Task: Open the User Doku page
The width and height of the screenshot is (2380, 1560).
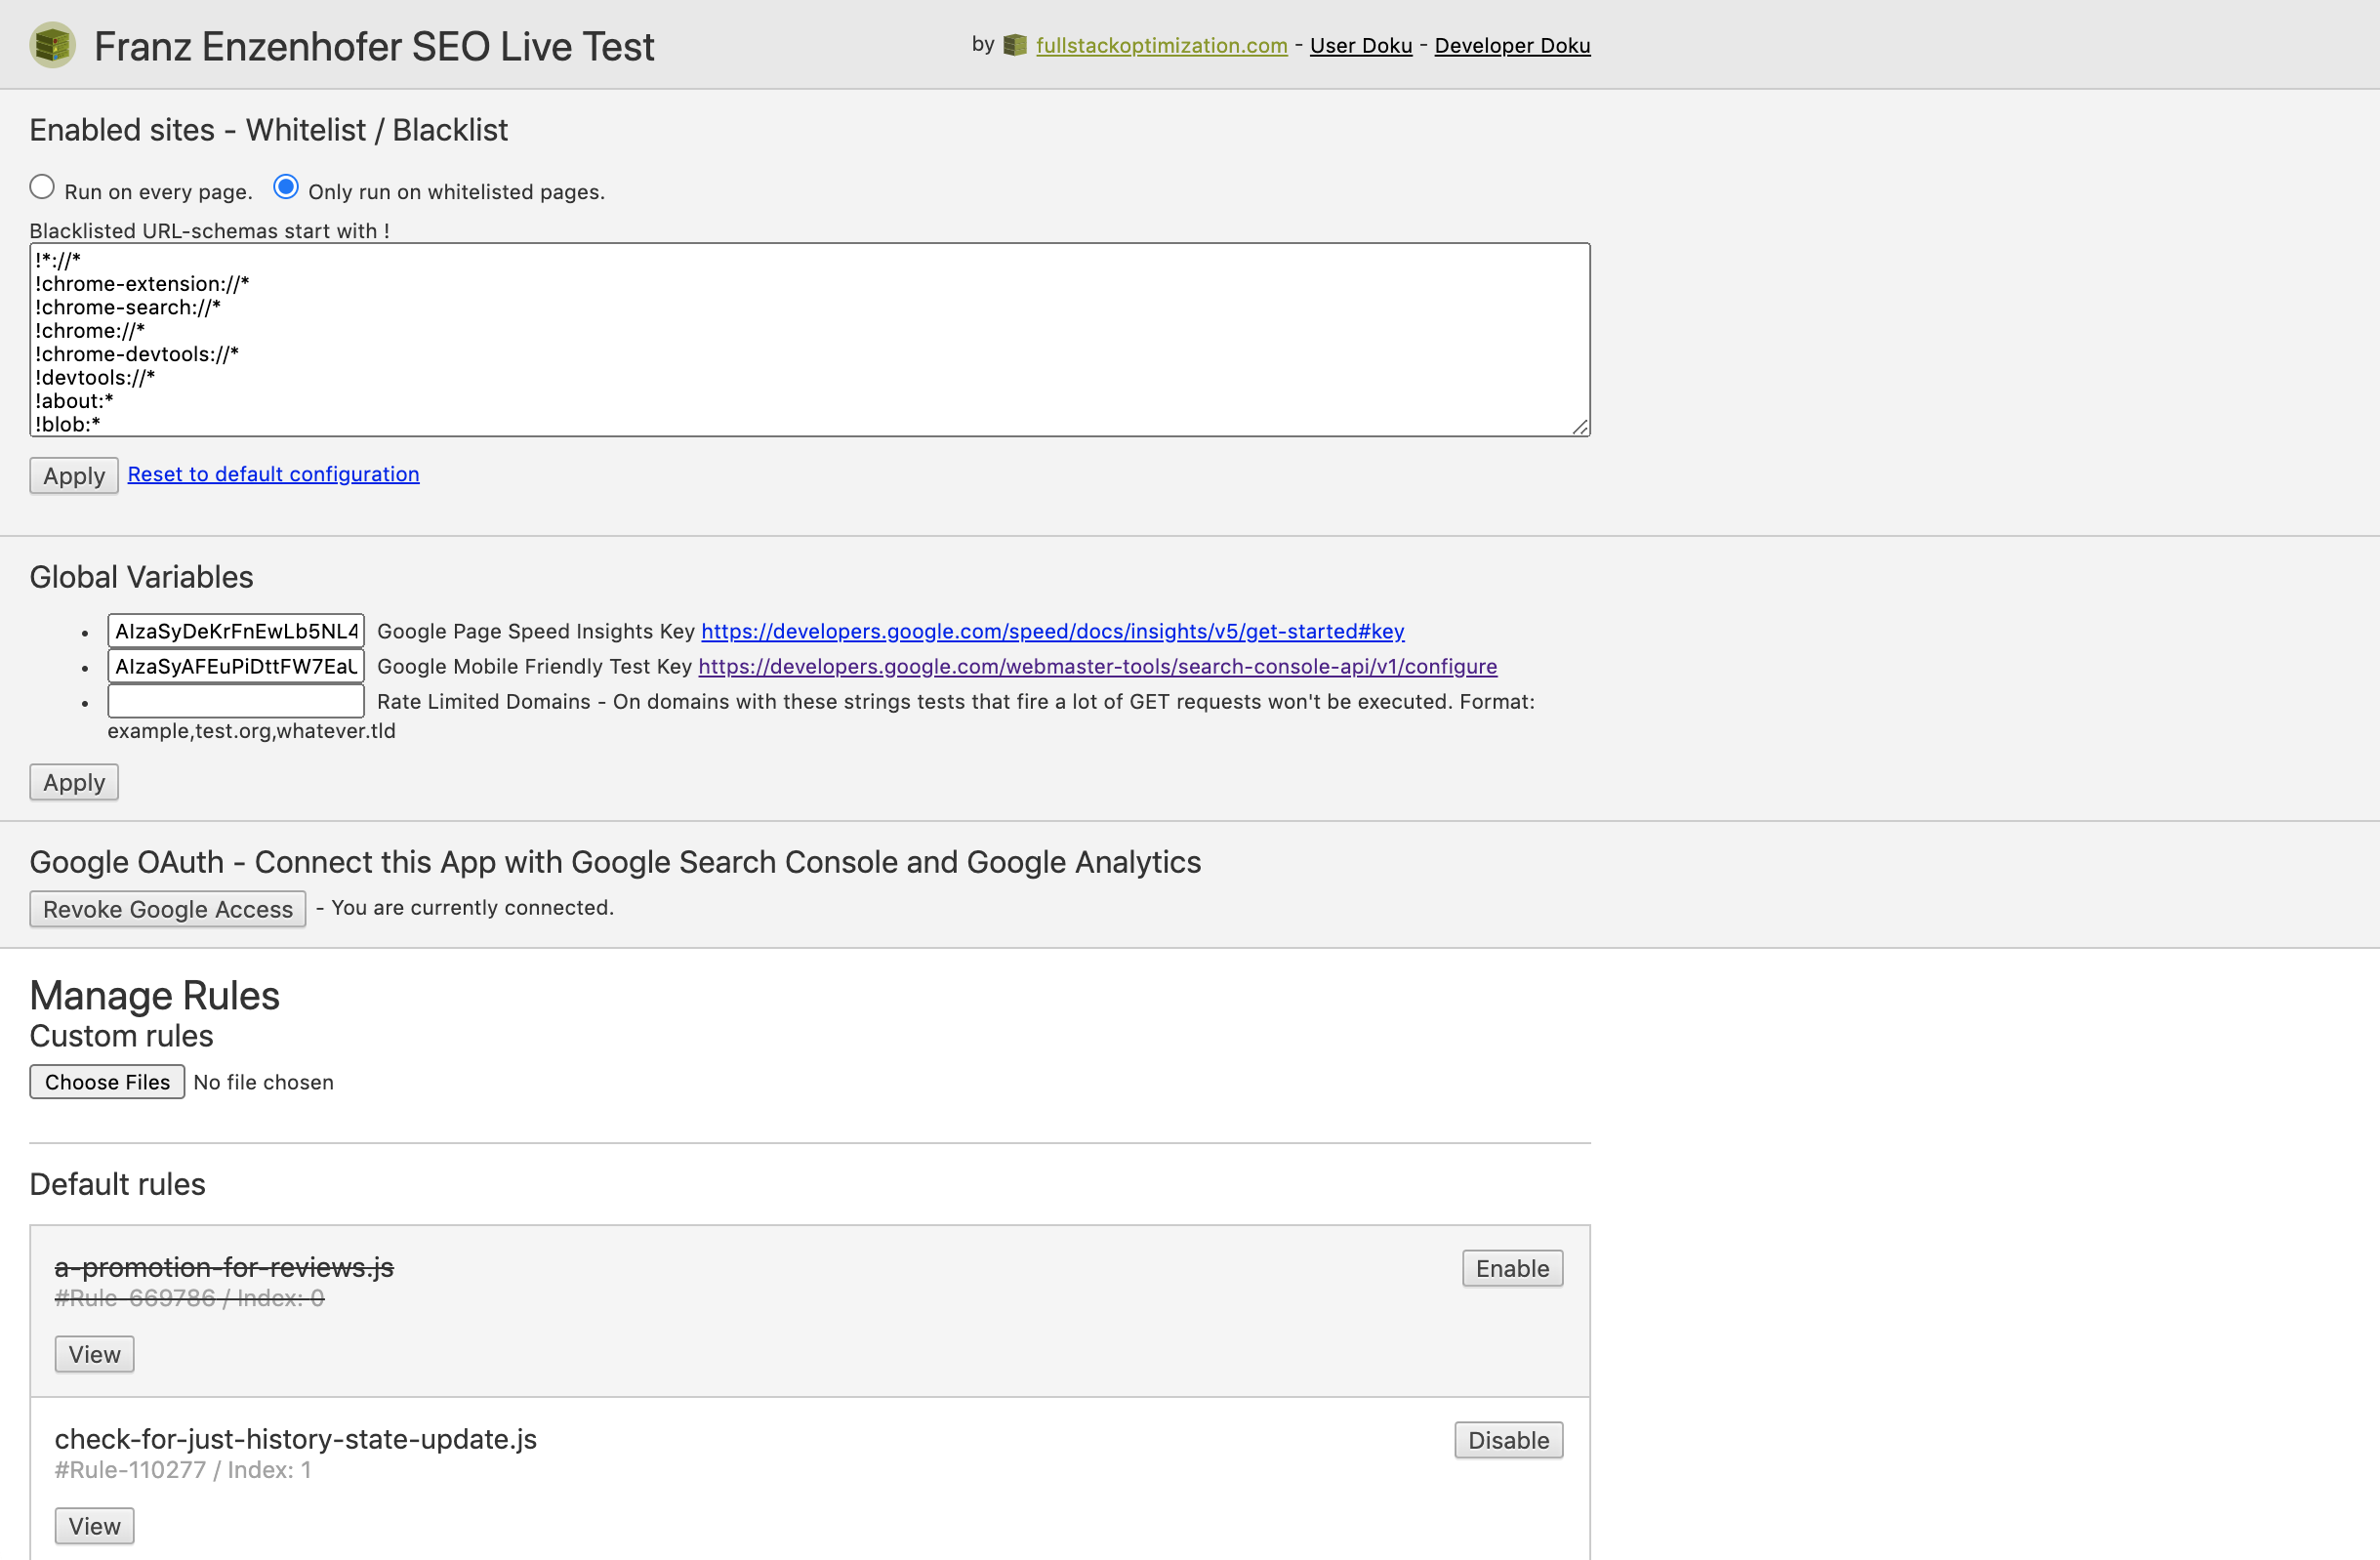Action: tap(1361, 45)
